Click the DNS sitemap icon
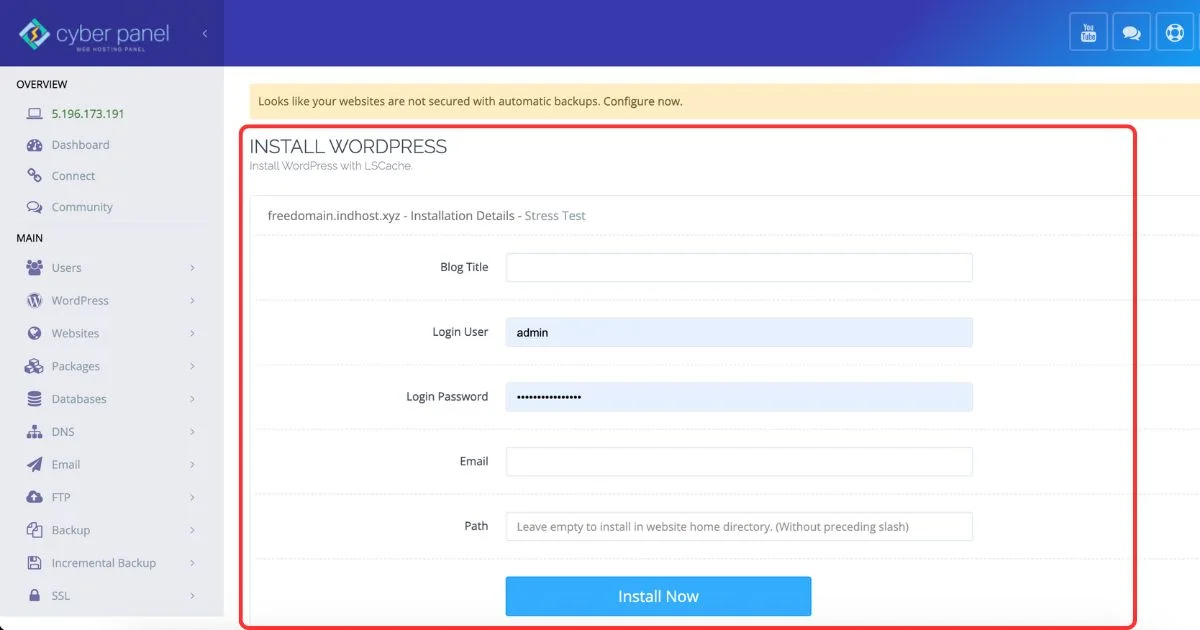 pyautogui.click(x=34, y=432)
